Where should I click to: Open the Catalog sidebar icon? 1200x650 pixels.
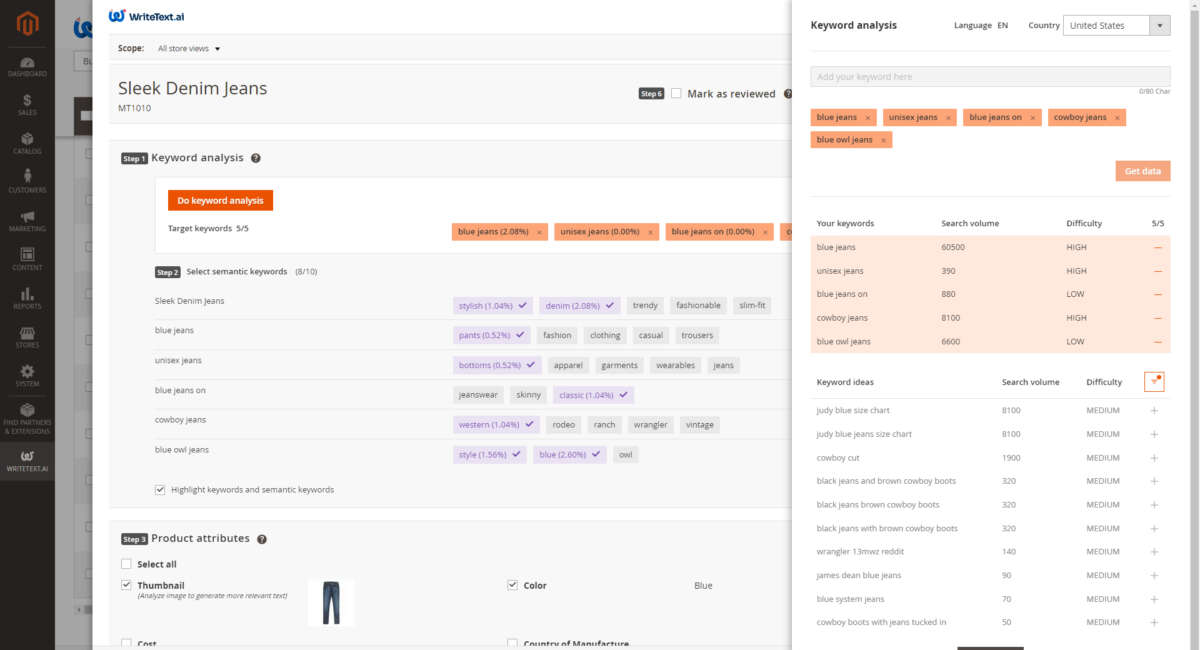(x=27, y=143)
